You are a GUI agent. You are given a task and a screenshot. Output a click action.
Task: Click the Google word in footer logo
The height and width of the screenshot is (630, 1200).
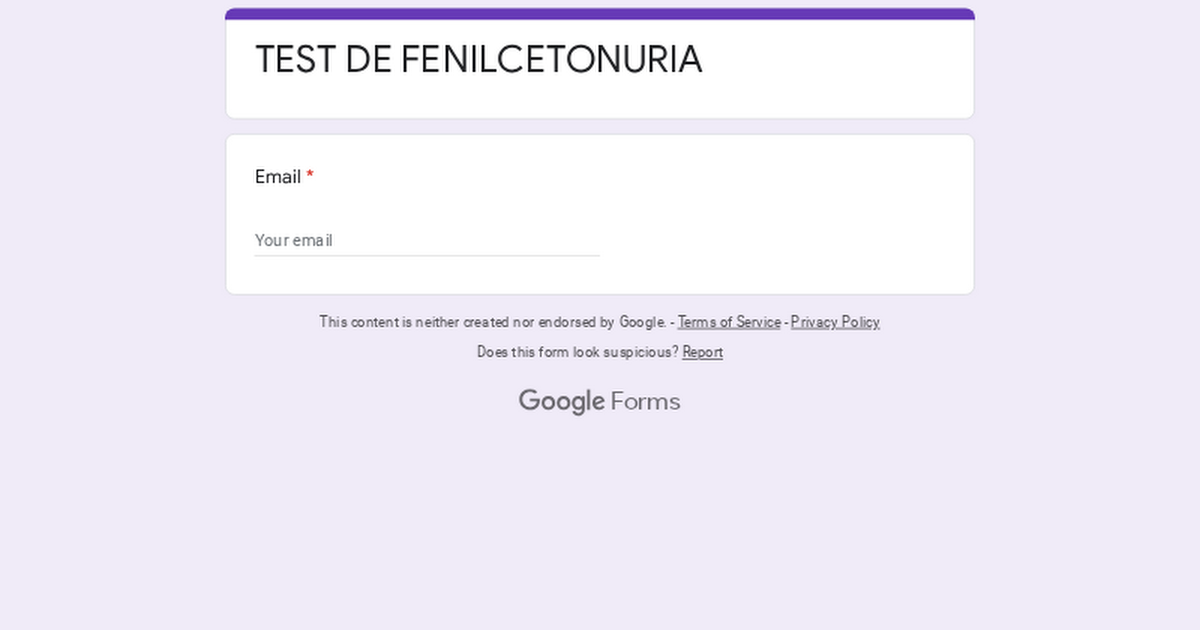pos(561,401)
